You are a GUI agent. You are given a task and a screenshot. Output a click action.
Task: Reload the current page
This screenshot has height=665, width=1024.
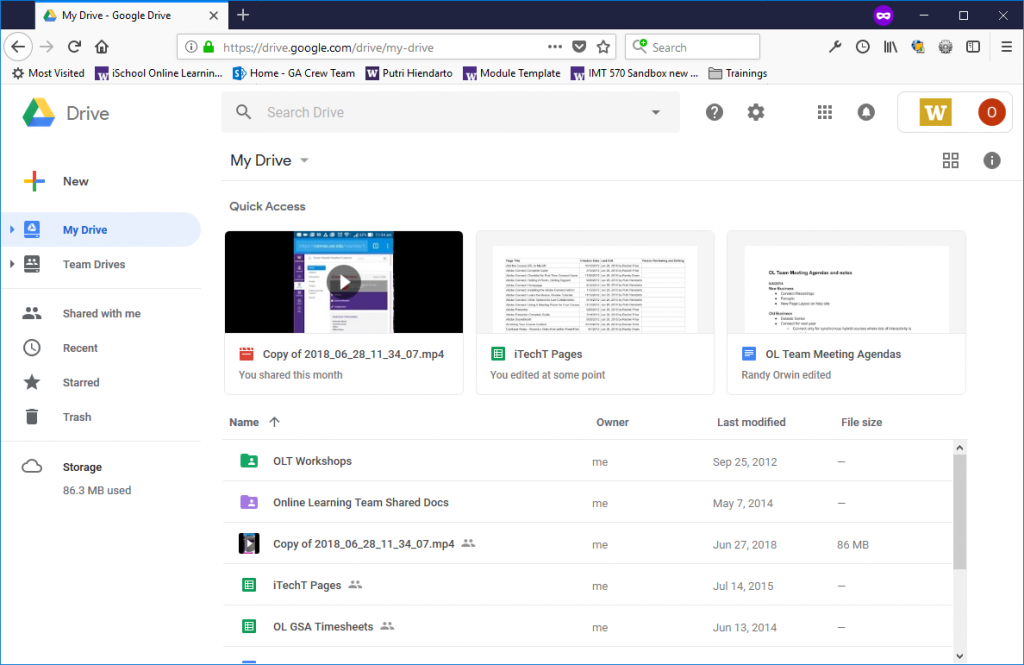(74, 47)
